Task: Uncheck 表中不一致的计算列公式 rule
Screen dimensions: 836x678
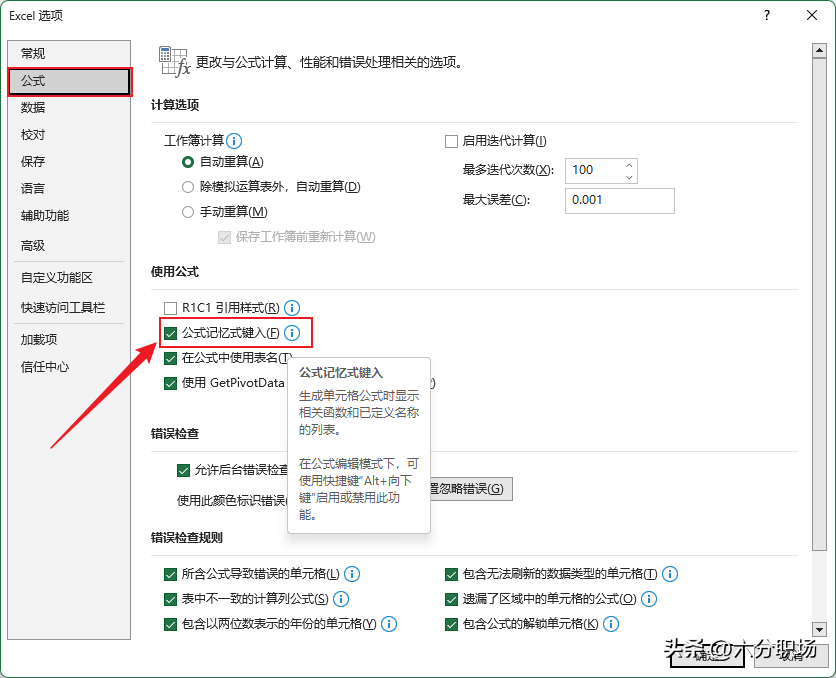Action: point(170,599)
